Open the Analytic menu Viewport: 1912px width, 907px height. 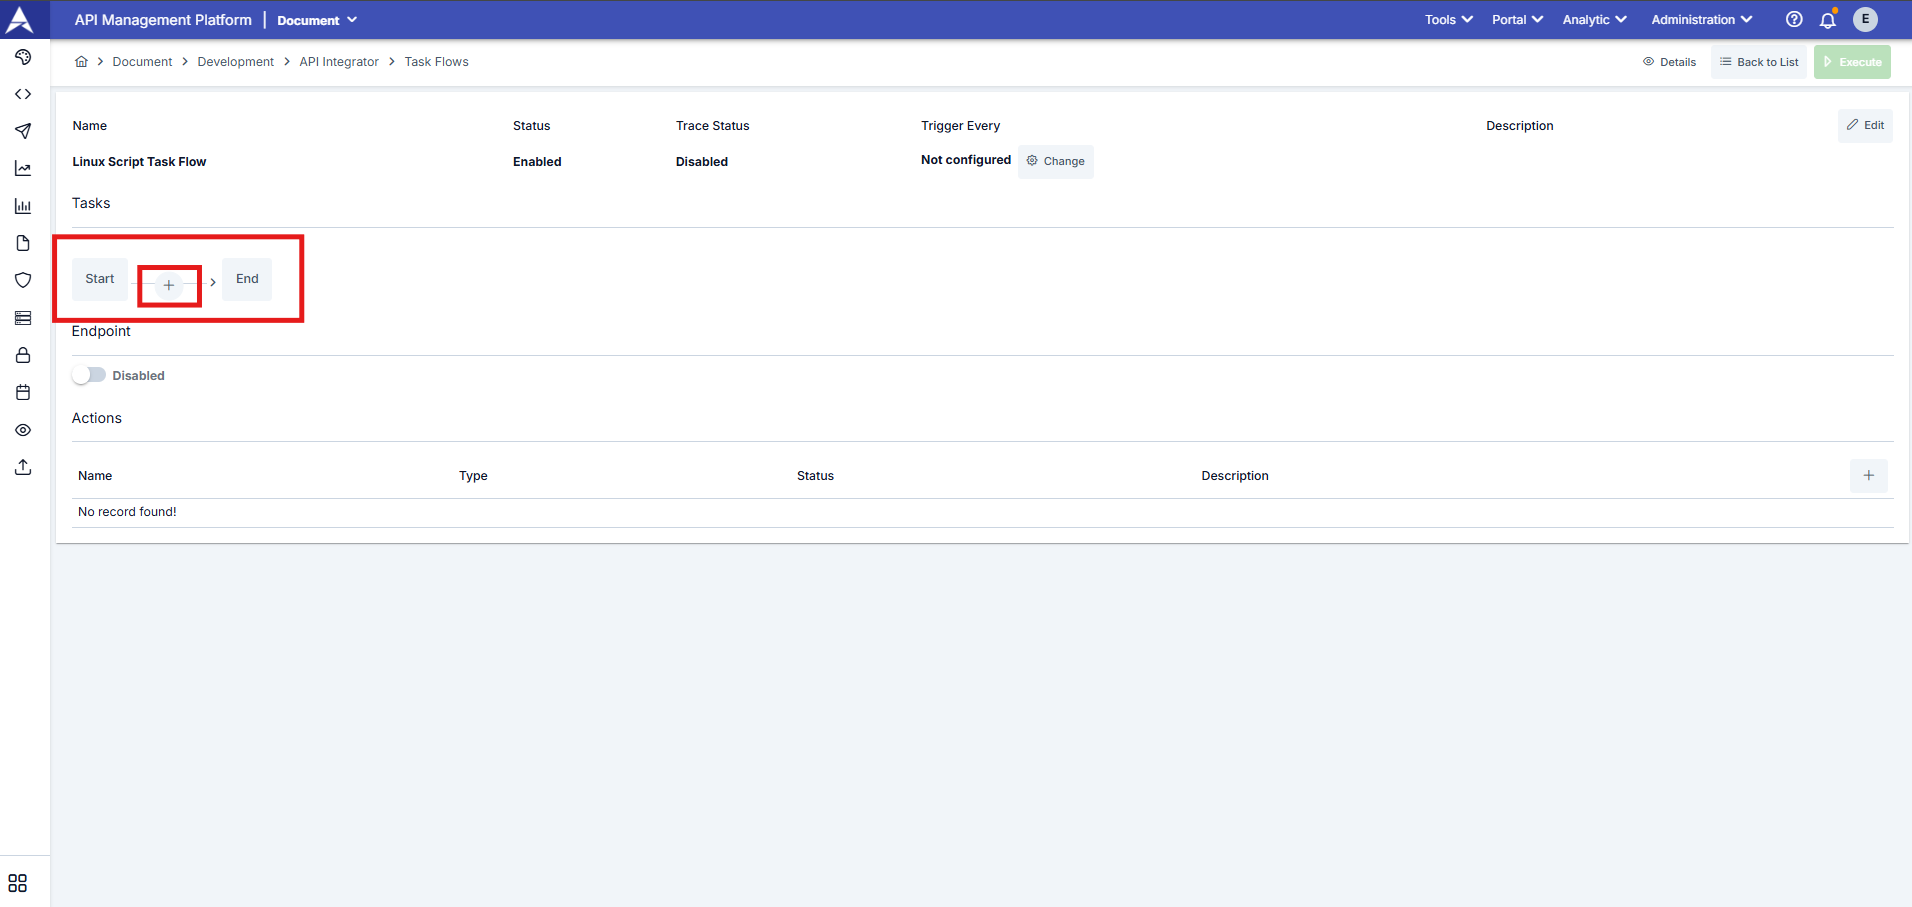click(1594, 20)
